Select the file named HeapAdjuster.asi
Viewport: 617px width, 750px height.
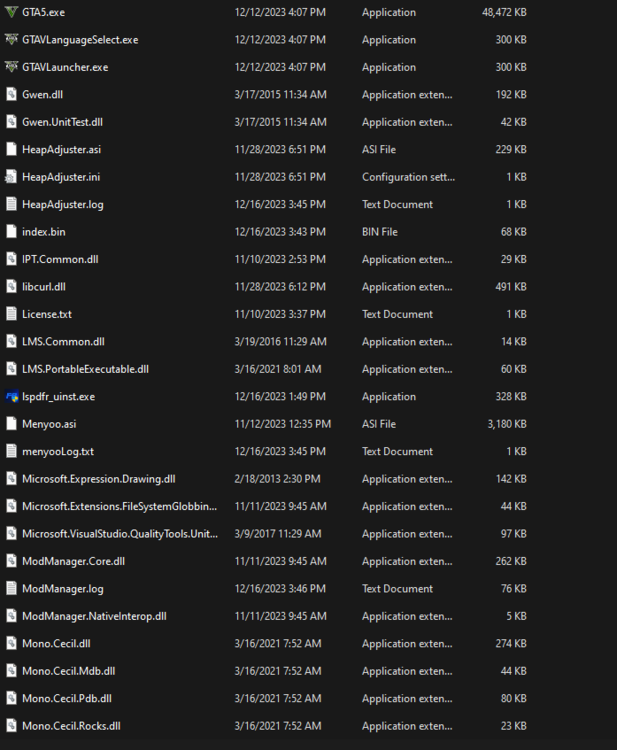coord(62,149)
